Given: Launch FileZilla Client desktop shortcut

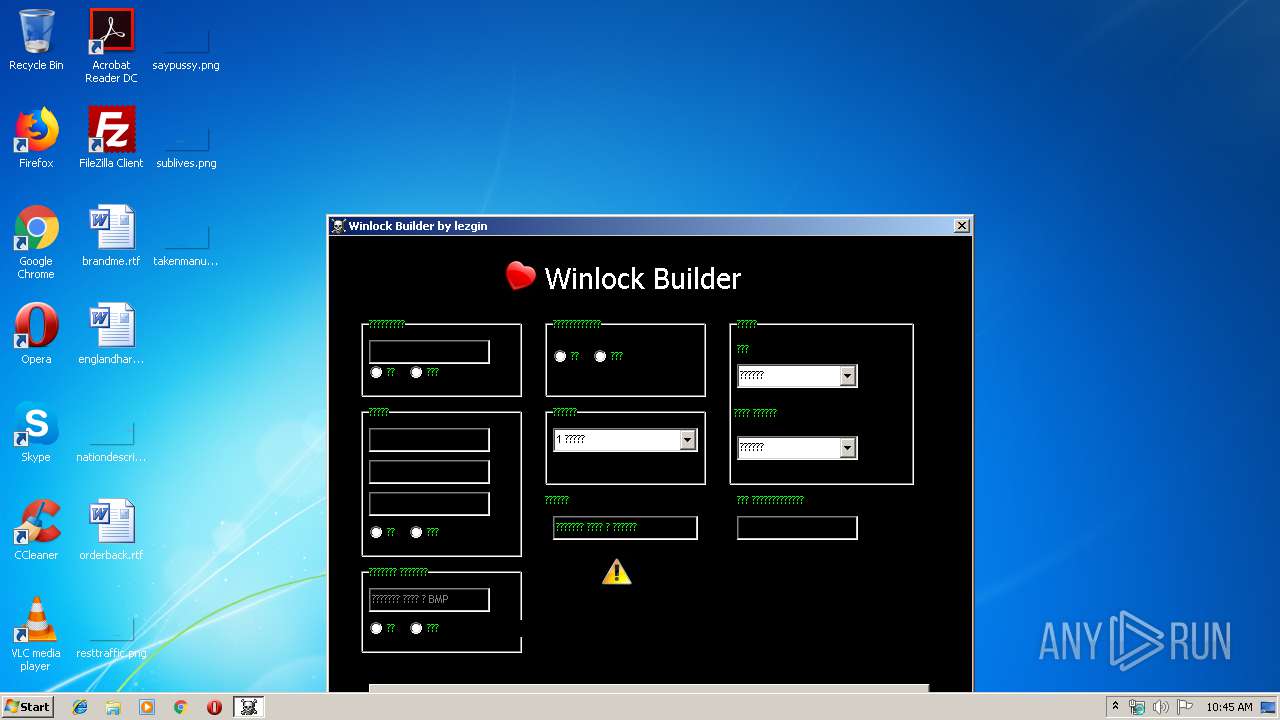Looking at the screenshot, I should click(111, 139).
